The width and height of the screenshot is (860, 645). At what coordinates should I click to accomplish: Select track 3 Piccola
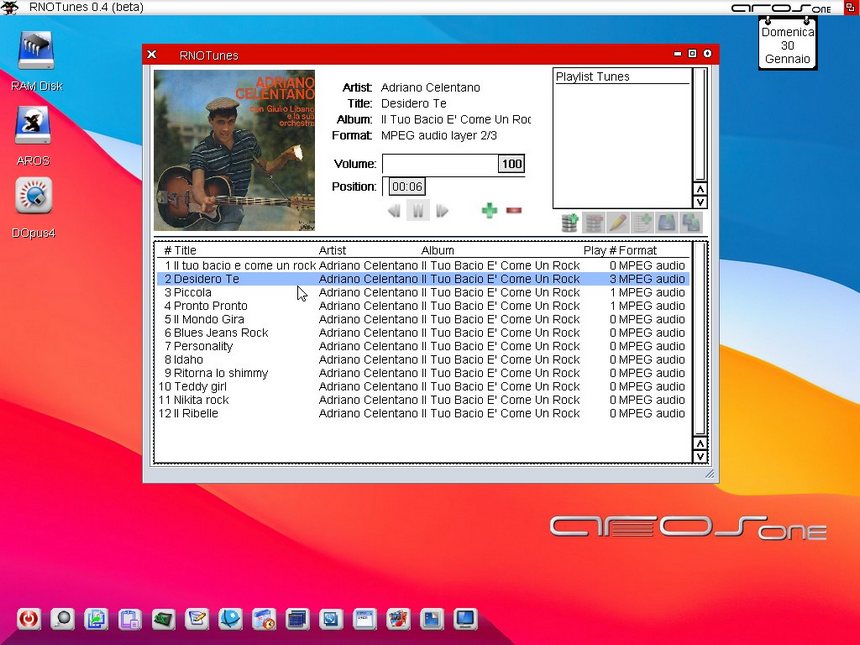[x=423, y=292]
